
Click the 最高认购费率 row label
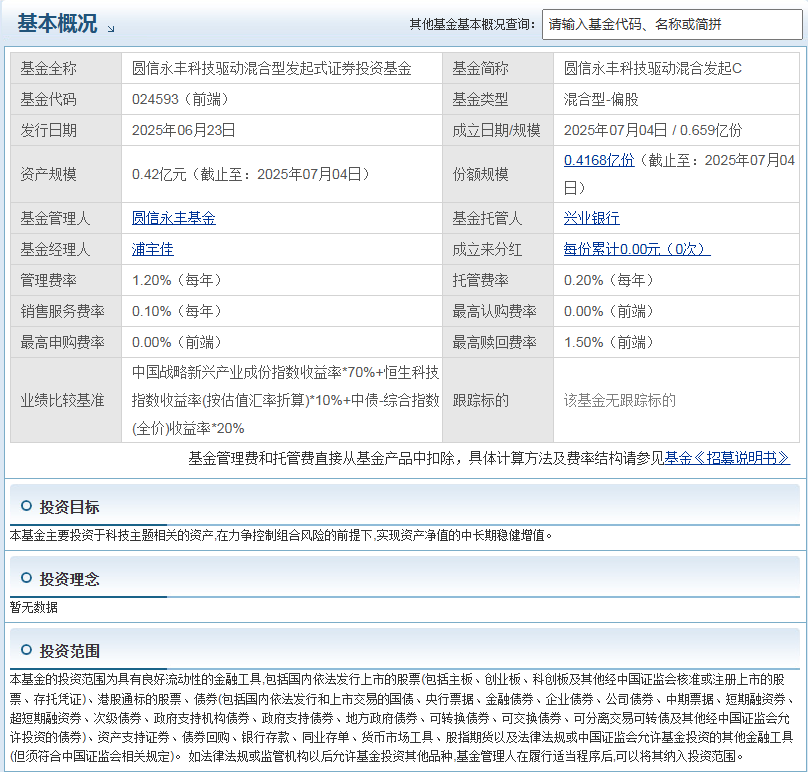[x=494, y=311]
